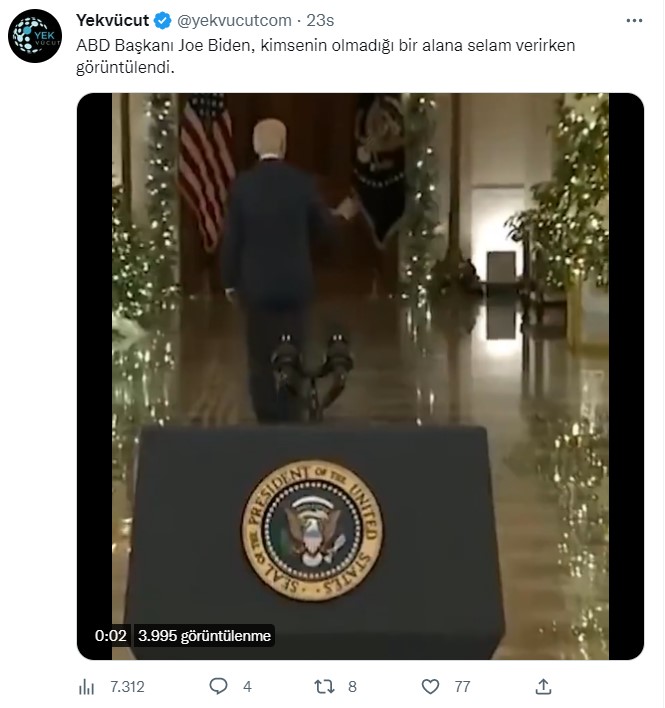Click the reply count of 4
This screenshot has width=665, height=708.
pos(247,687)
